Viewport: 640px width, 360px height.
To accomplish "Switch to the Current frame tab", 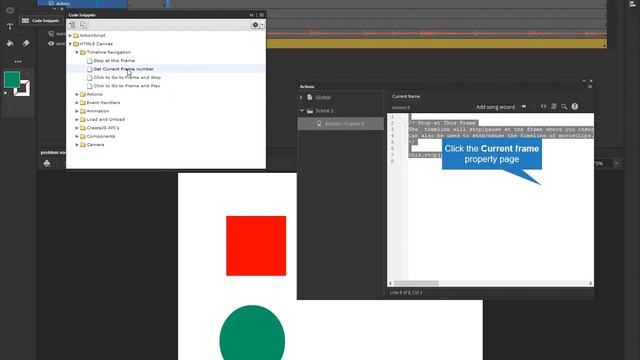I will [406, 97].
